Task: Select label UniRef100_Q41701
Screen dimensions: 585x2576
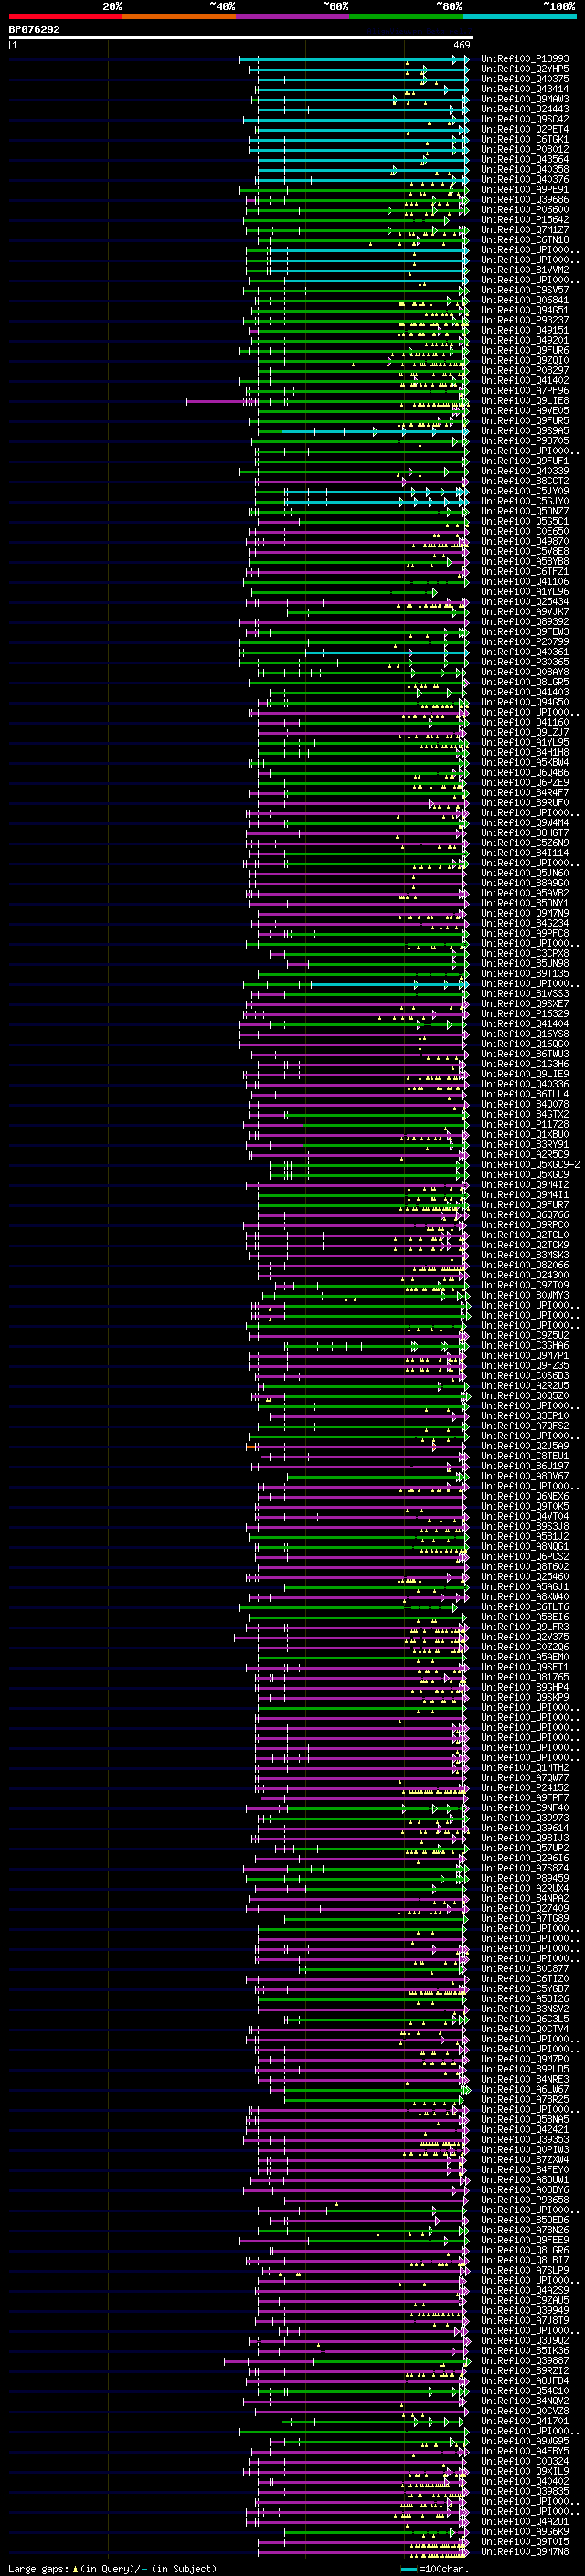Action: 524,2420
